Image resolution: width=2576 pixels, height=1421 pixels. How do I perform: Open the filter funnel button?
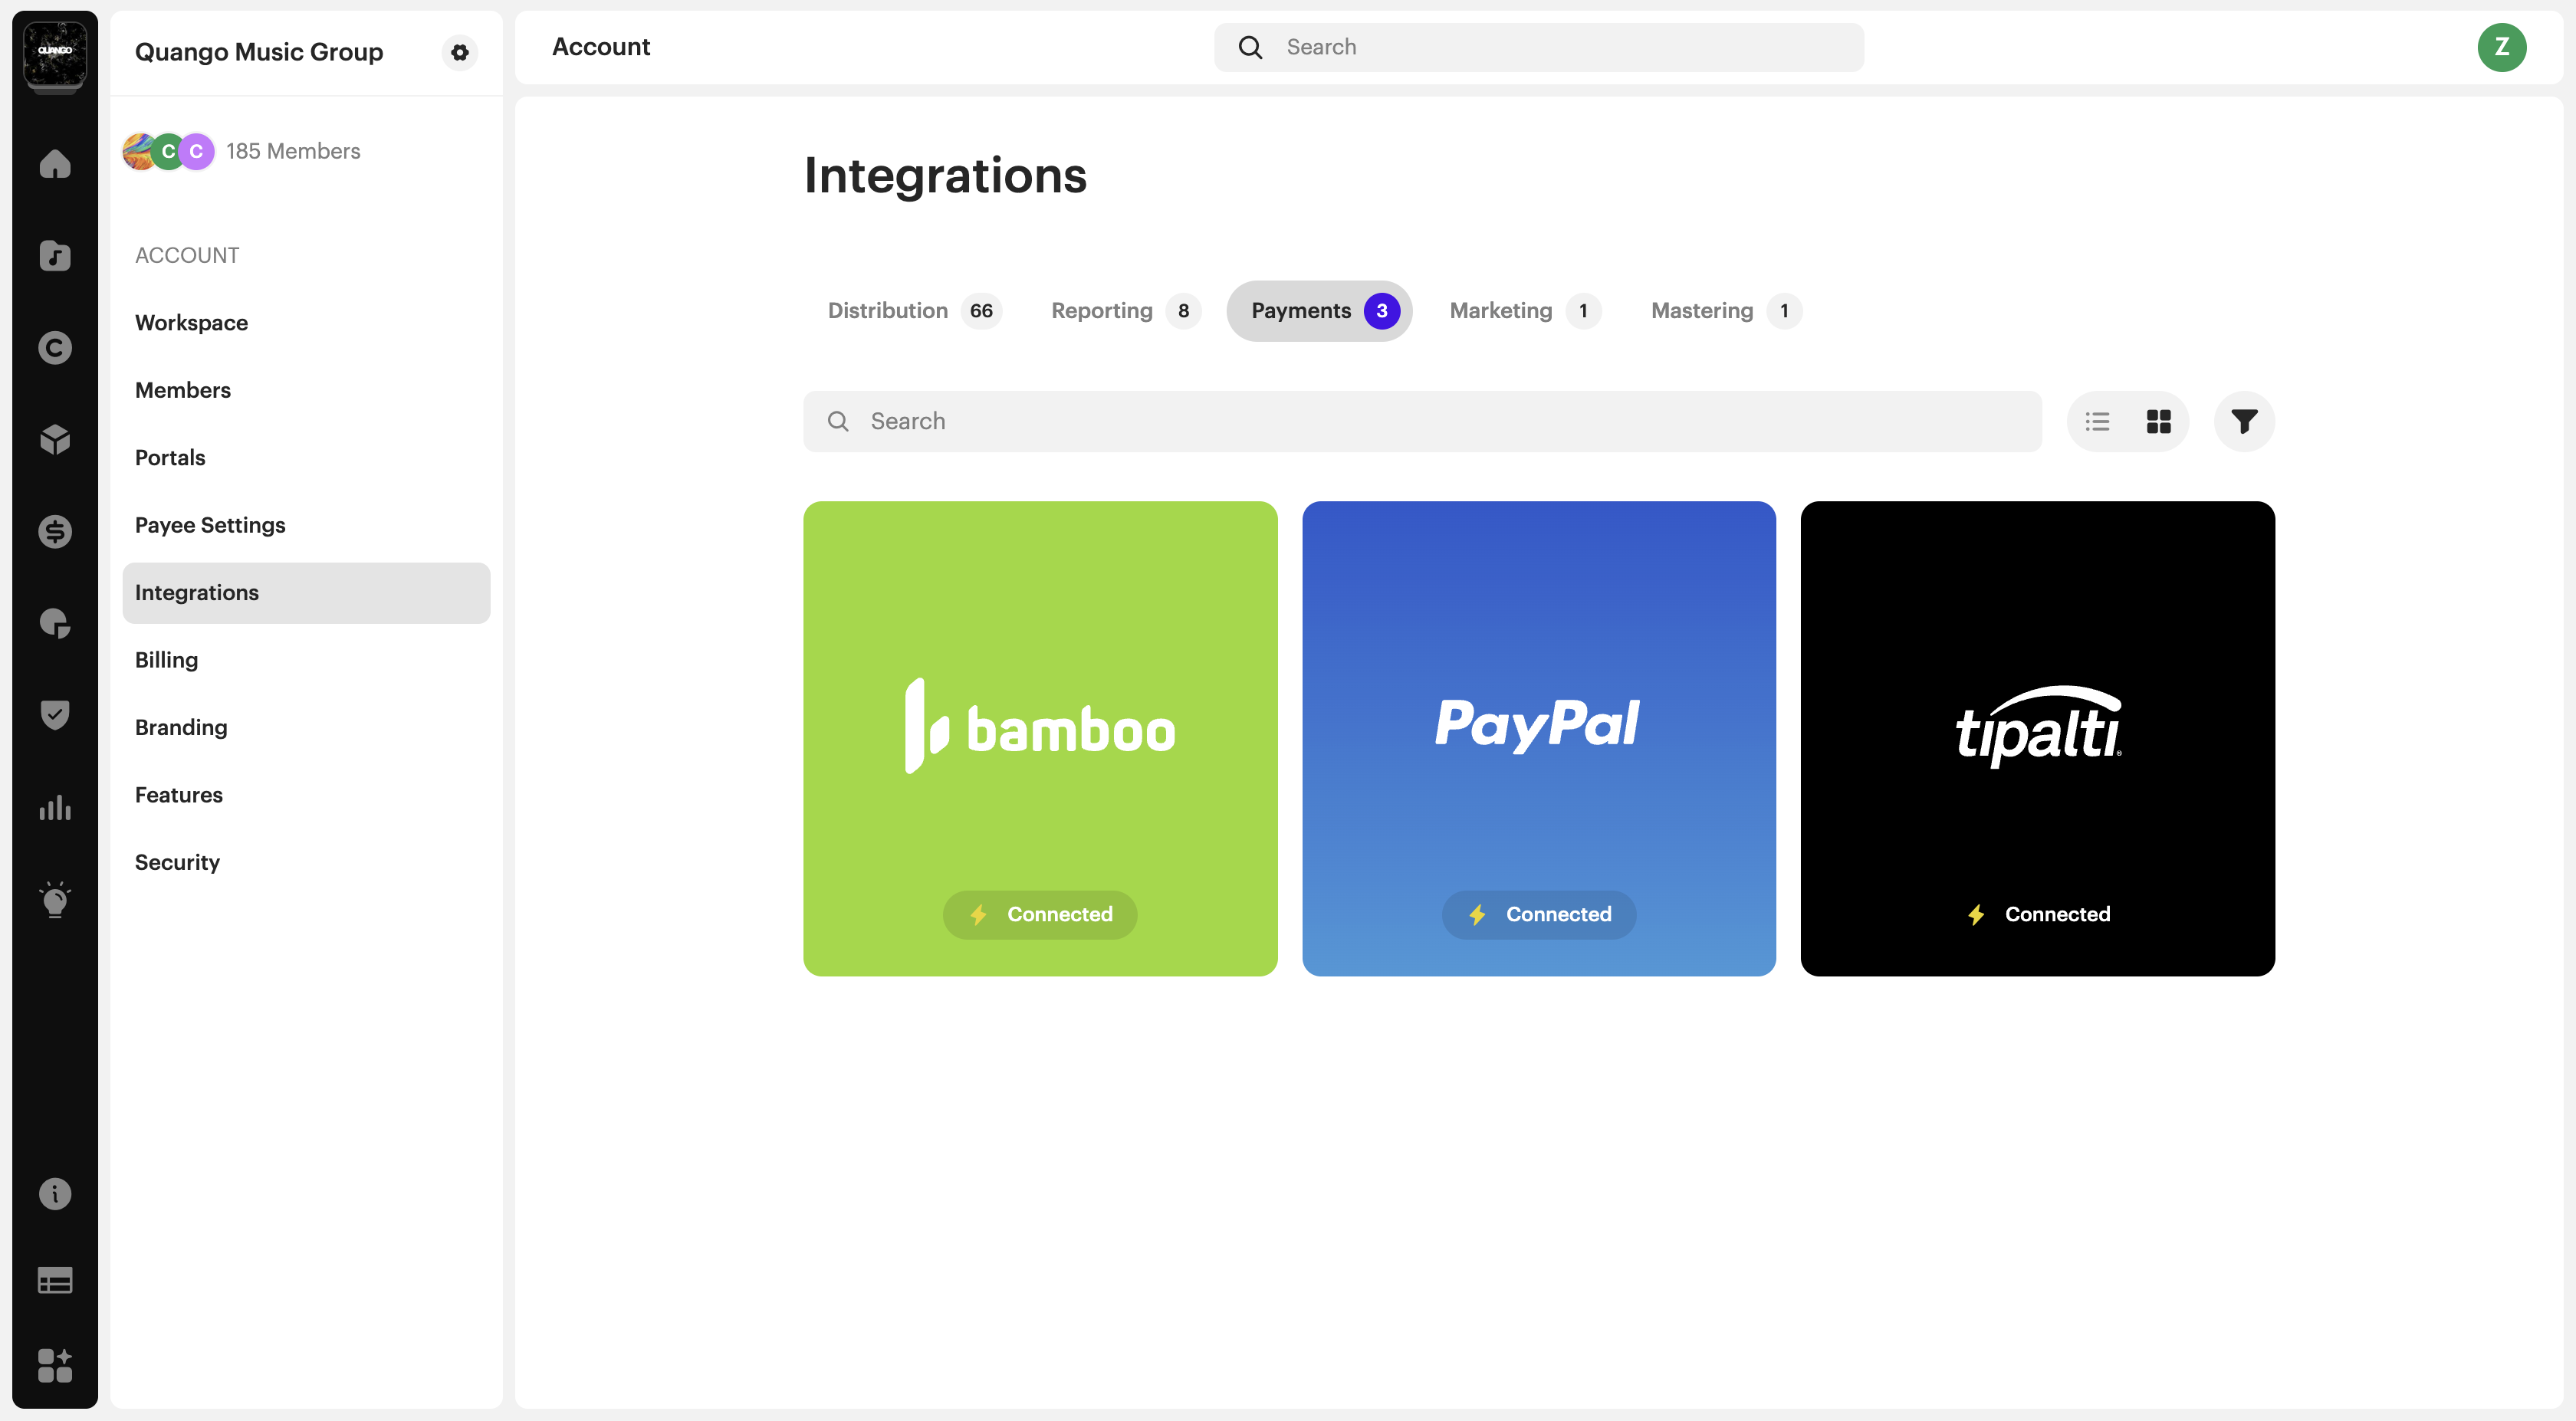(x=2243, y=421)
